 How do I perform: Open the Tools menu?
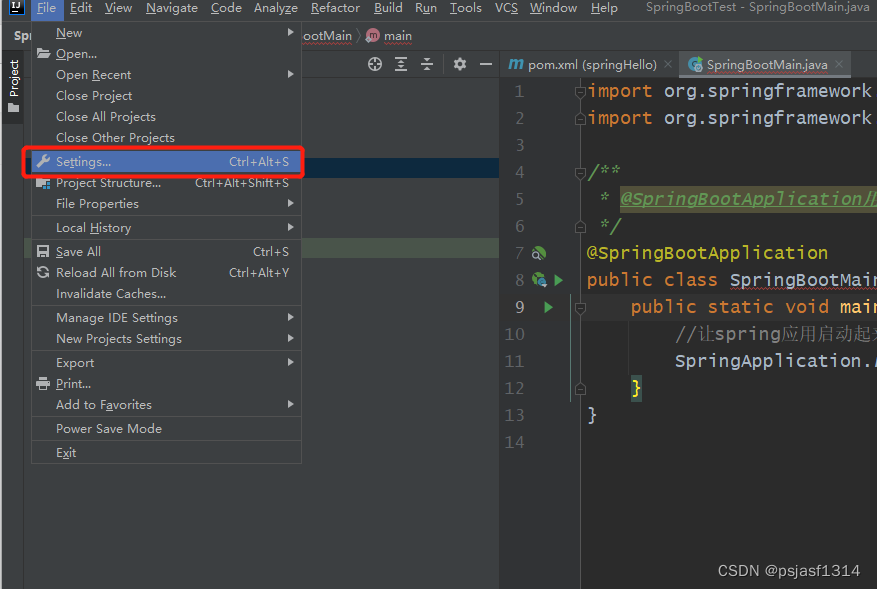tap(465, 8)
